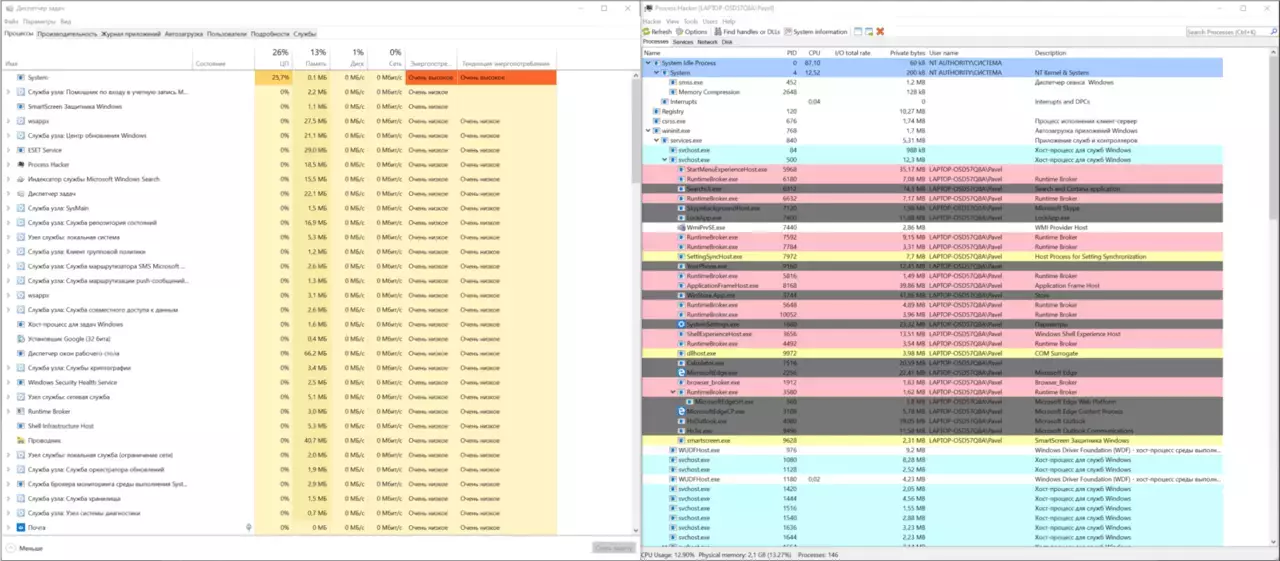The width and height of the screenshot is (1280, 561).
Task: Open the Disk tab in Process Hacker
Action: pos(727,42)
